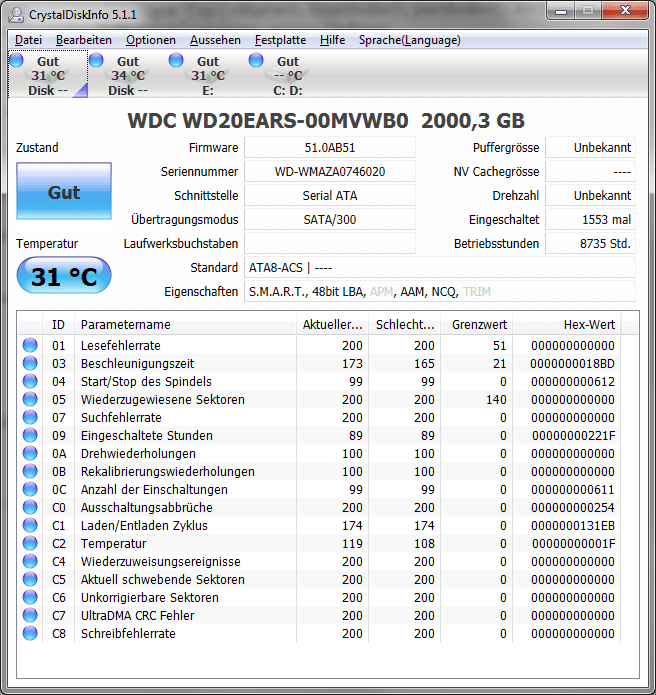Click status orb for Aktuell schwebende Sektoren

click(x=30, y=579)
